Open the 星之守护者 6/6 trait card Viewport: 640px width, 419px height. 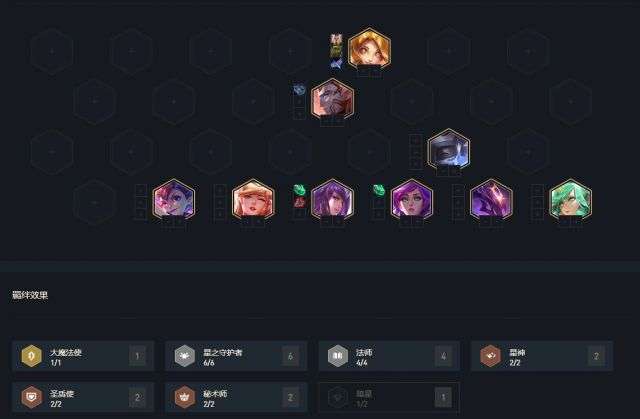(236, 356)
